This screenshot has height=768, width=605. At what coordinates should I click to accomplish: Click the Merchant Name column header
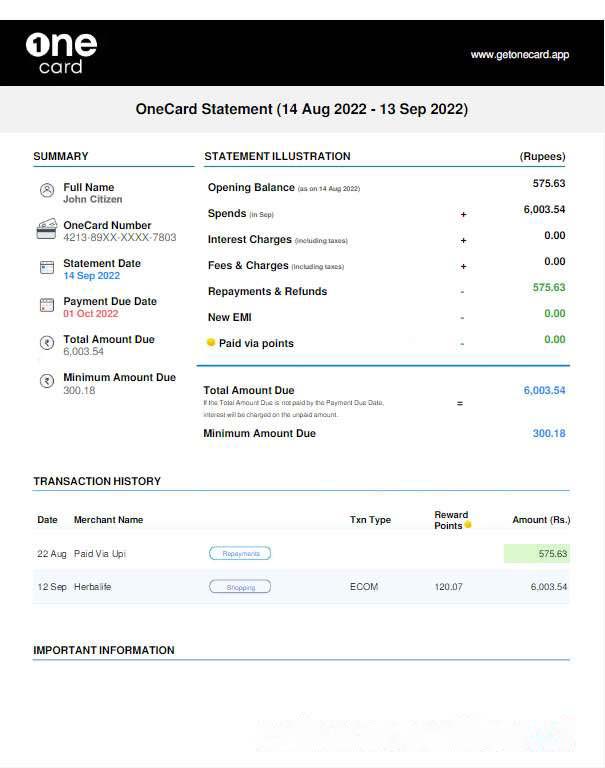pos(108,520)
